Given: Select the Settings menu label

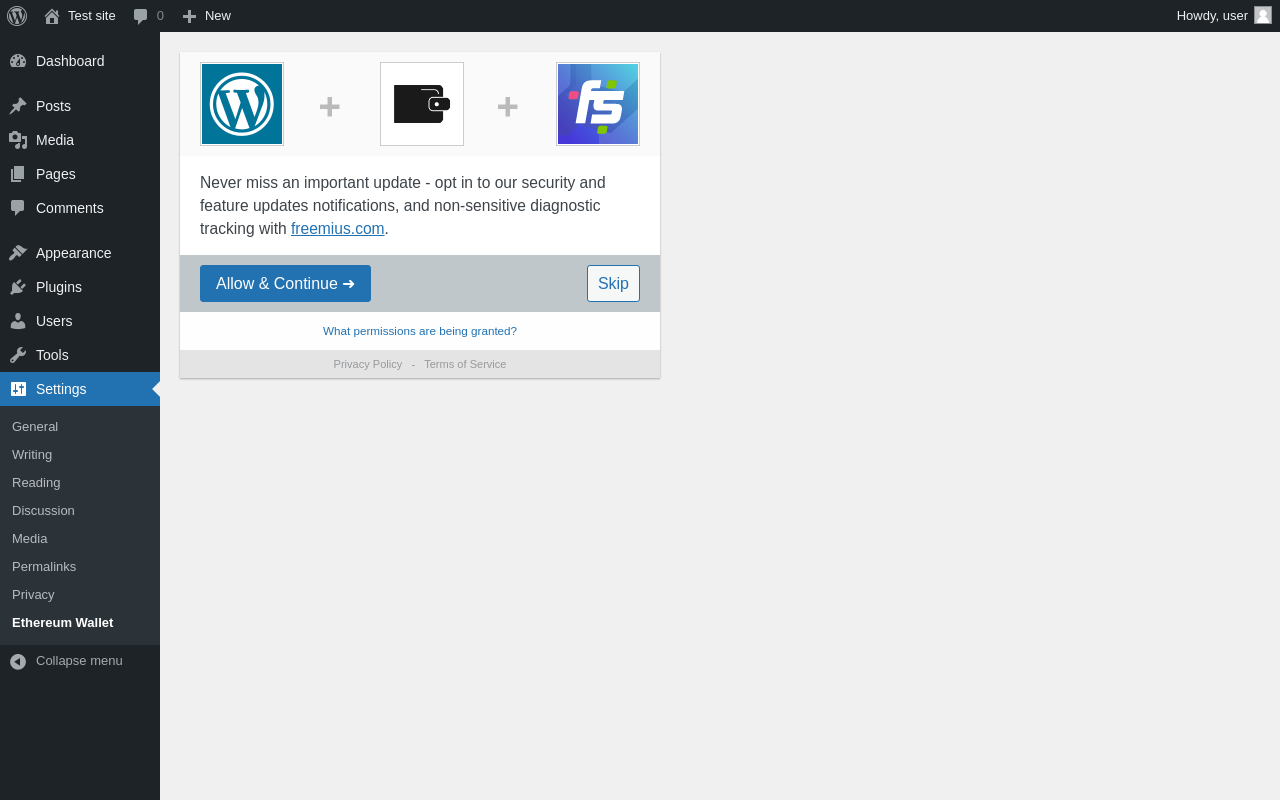Looking at the screenshot, I should [61, 389].
